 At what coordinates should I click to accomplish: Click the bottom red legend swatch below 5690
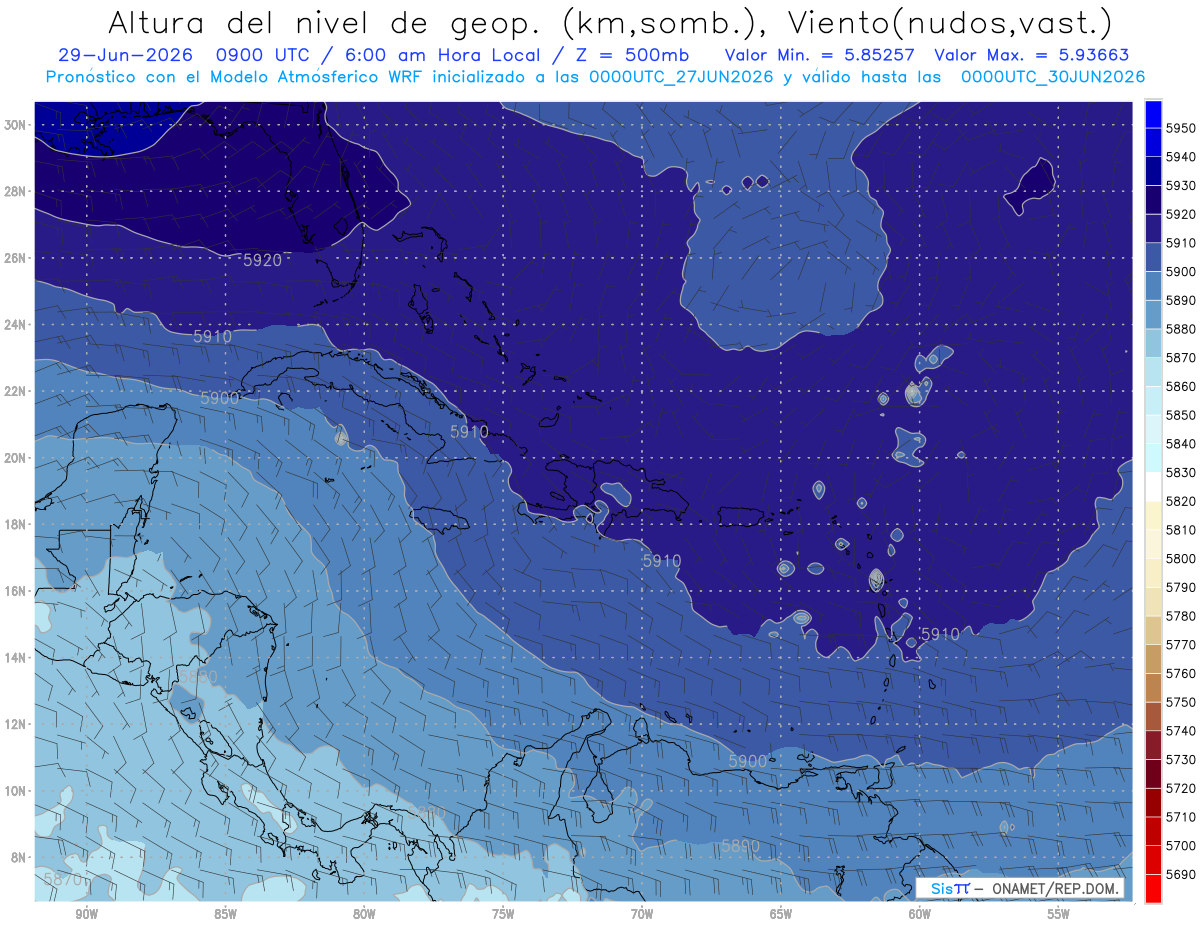[1153, 888]
